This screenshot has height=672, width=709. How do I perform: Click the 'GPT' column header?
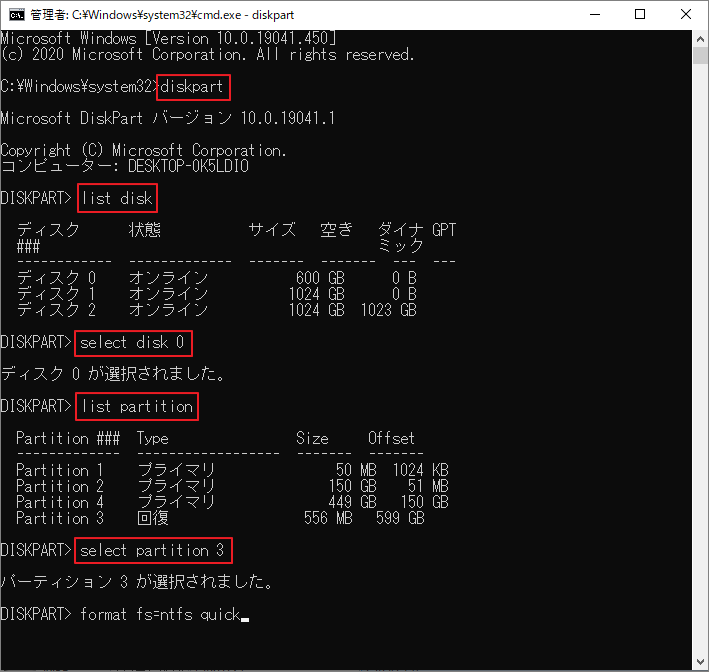[444, 230]
